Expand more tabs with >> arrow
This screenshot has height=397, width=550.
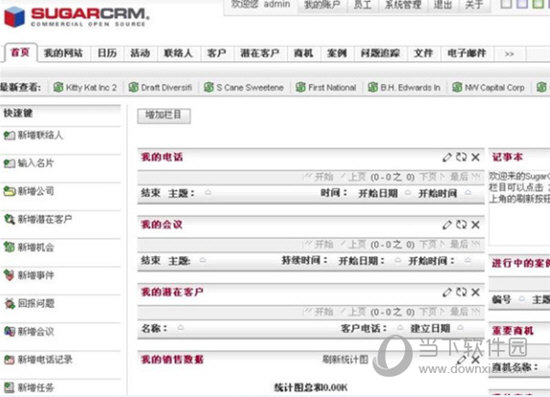(x=509, y=54)
